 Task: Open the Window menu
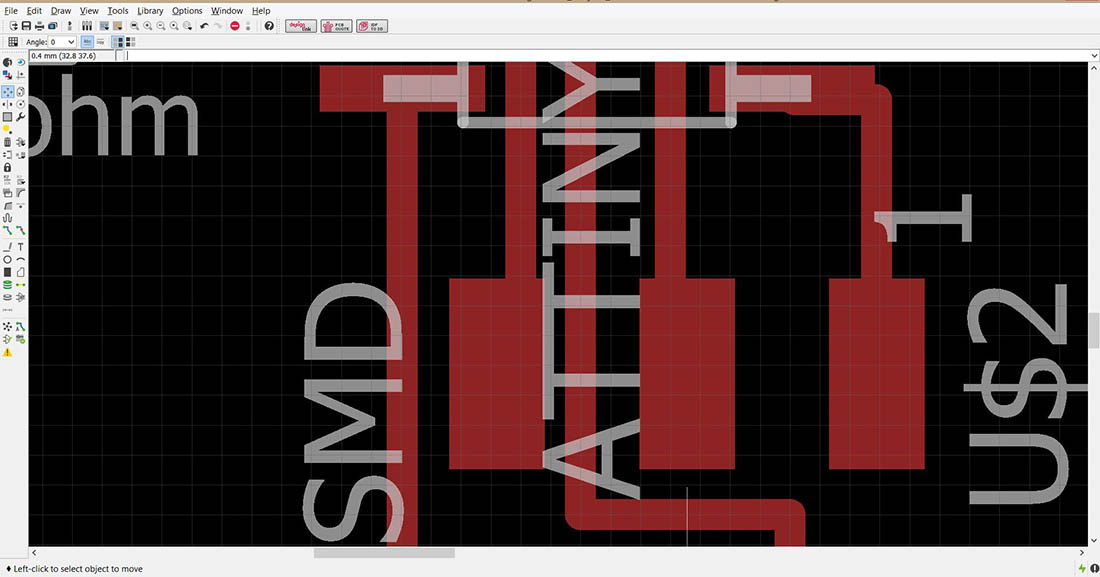click(x=227, y=11)
